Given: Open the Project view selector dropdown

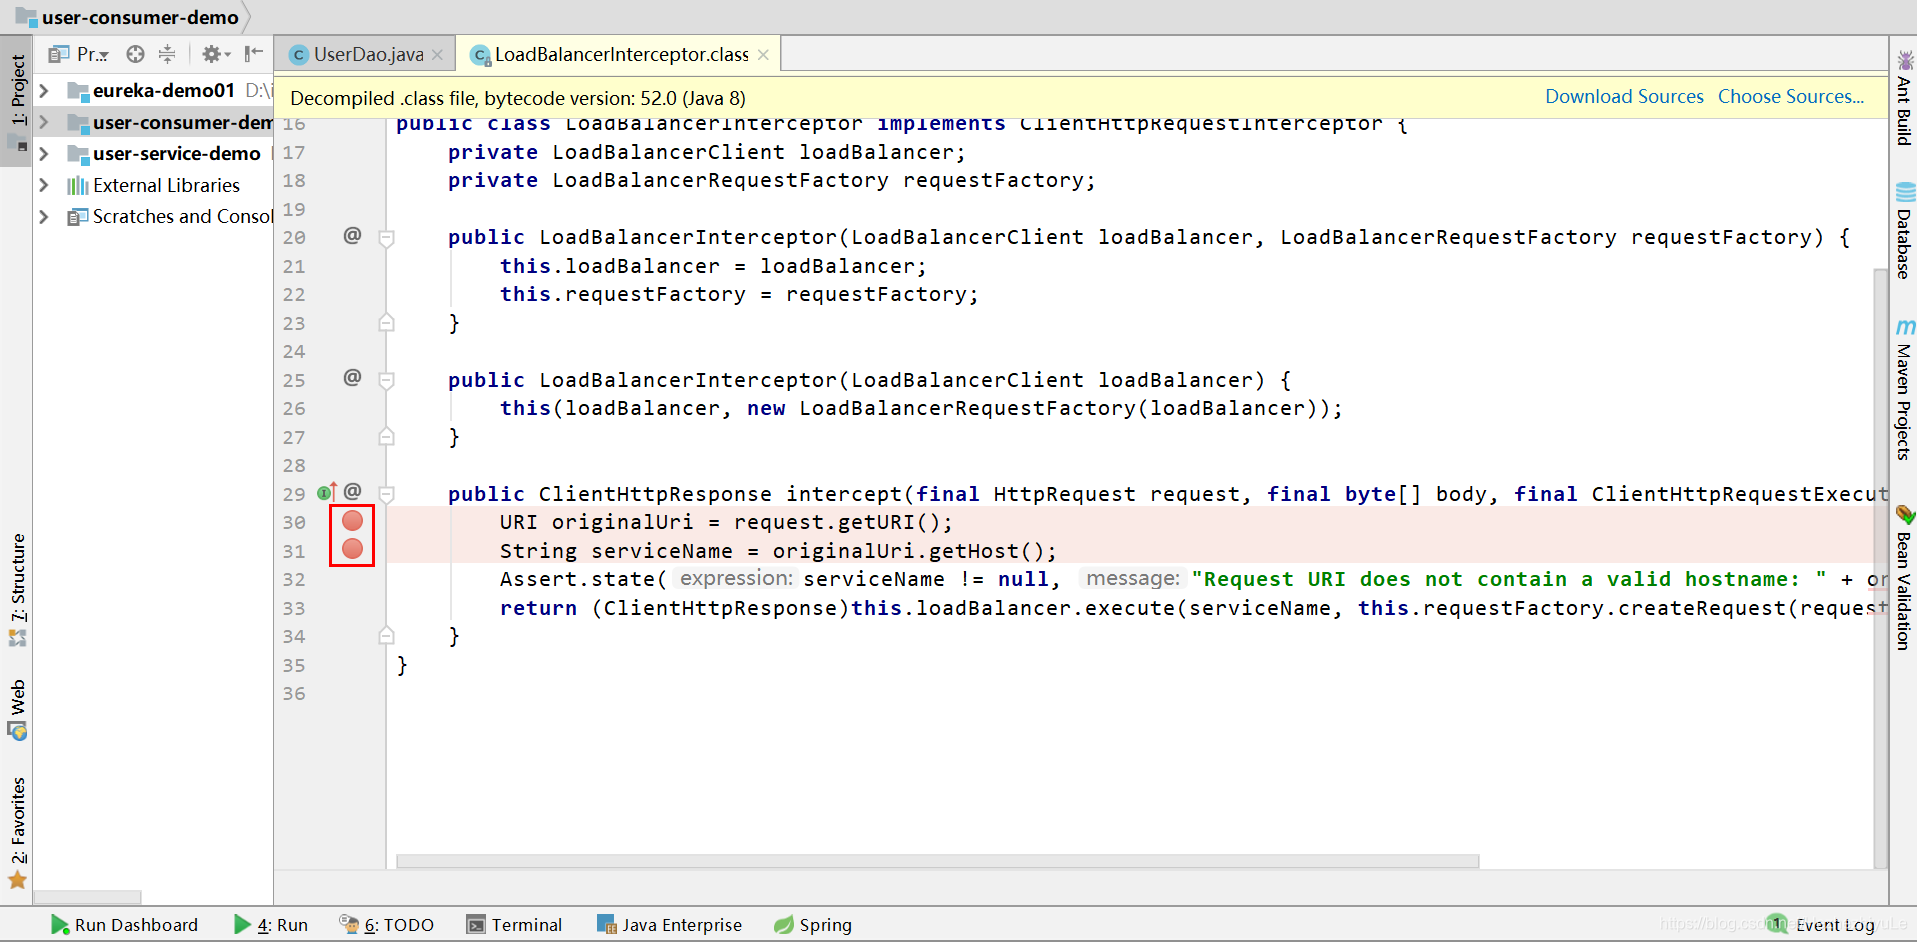Looking at the screenshot, I should click(79, 54).
